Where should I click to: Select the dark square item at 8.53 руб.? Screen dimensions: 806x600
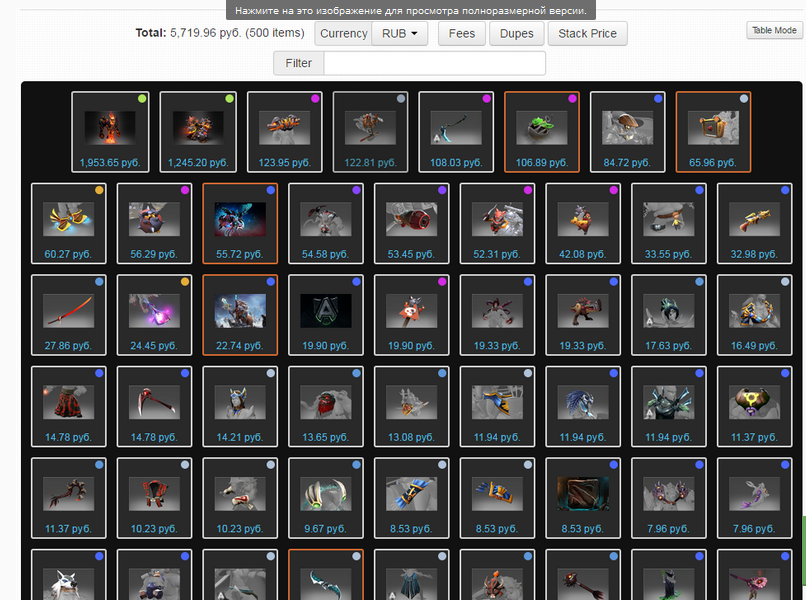(583, 498)
